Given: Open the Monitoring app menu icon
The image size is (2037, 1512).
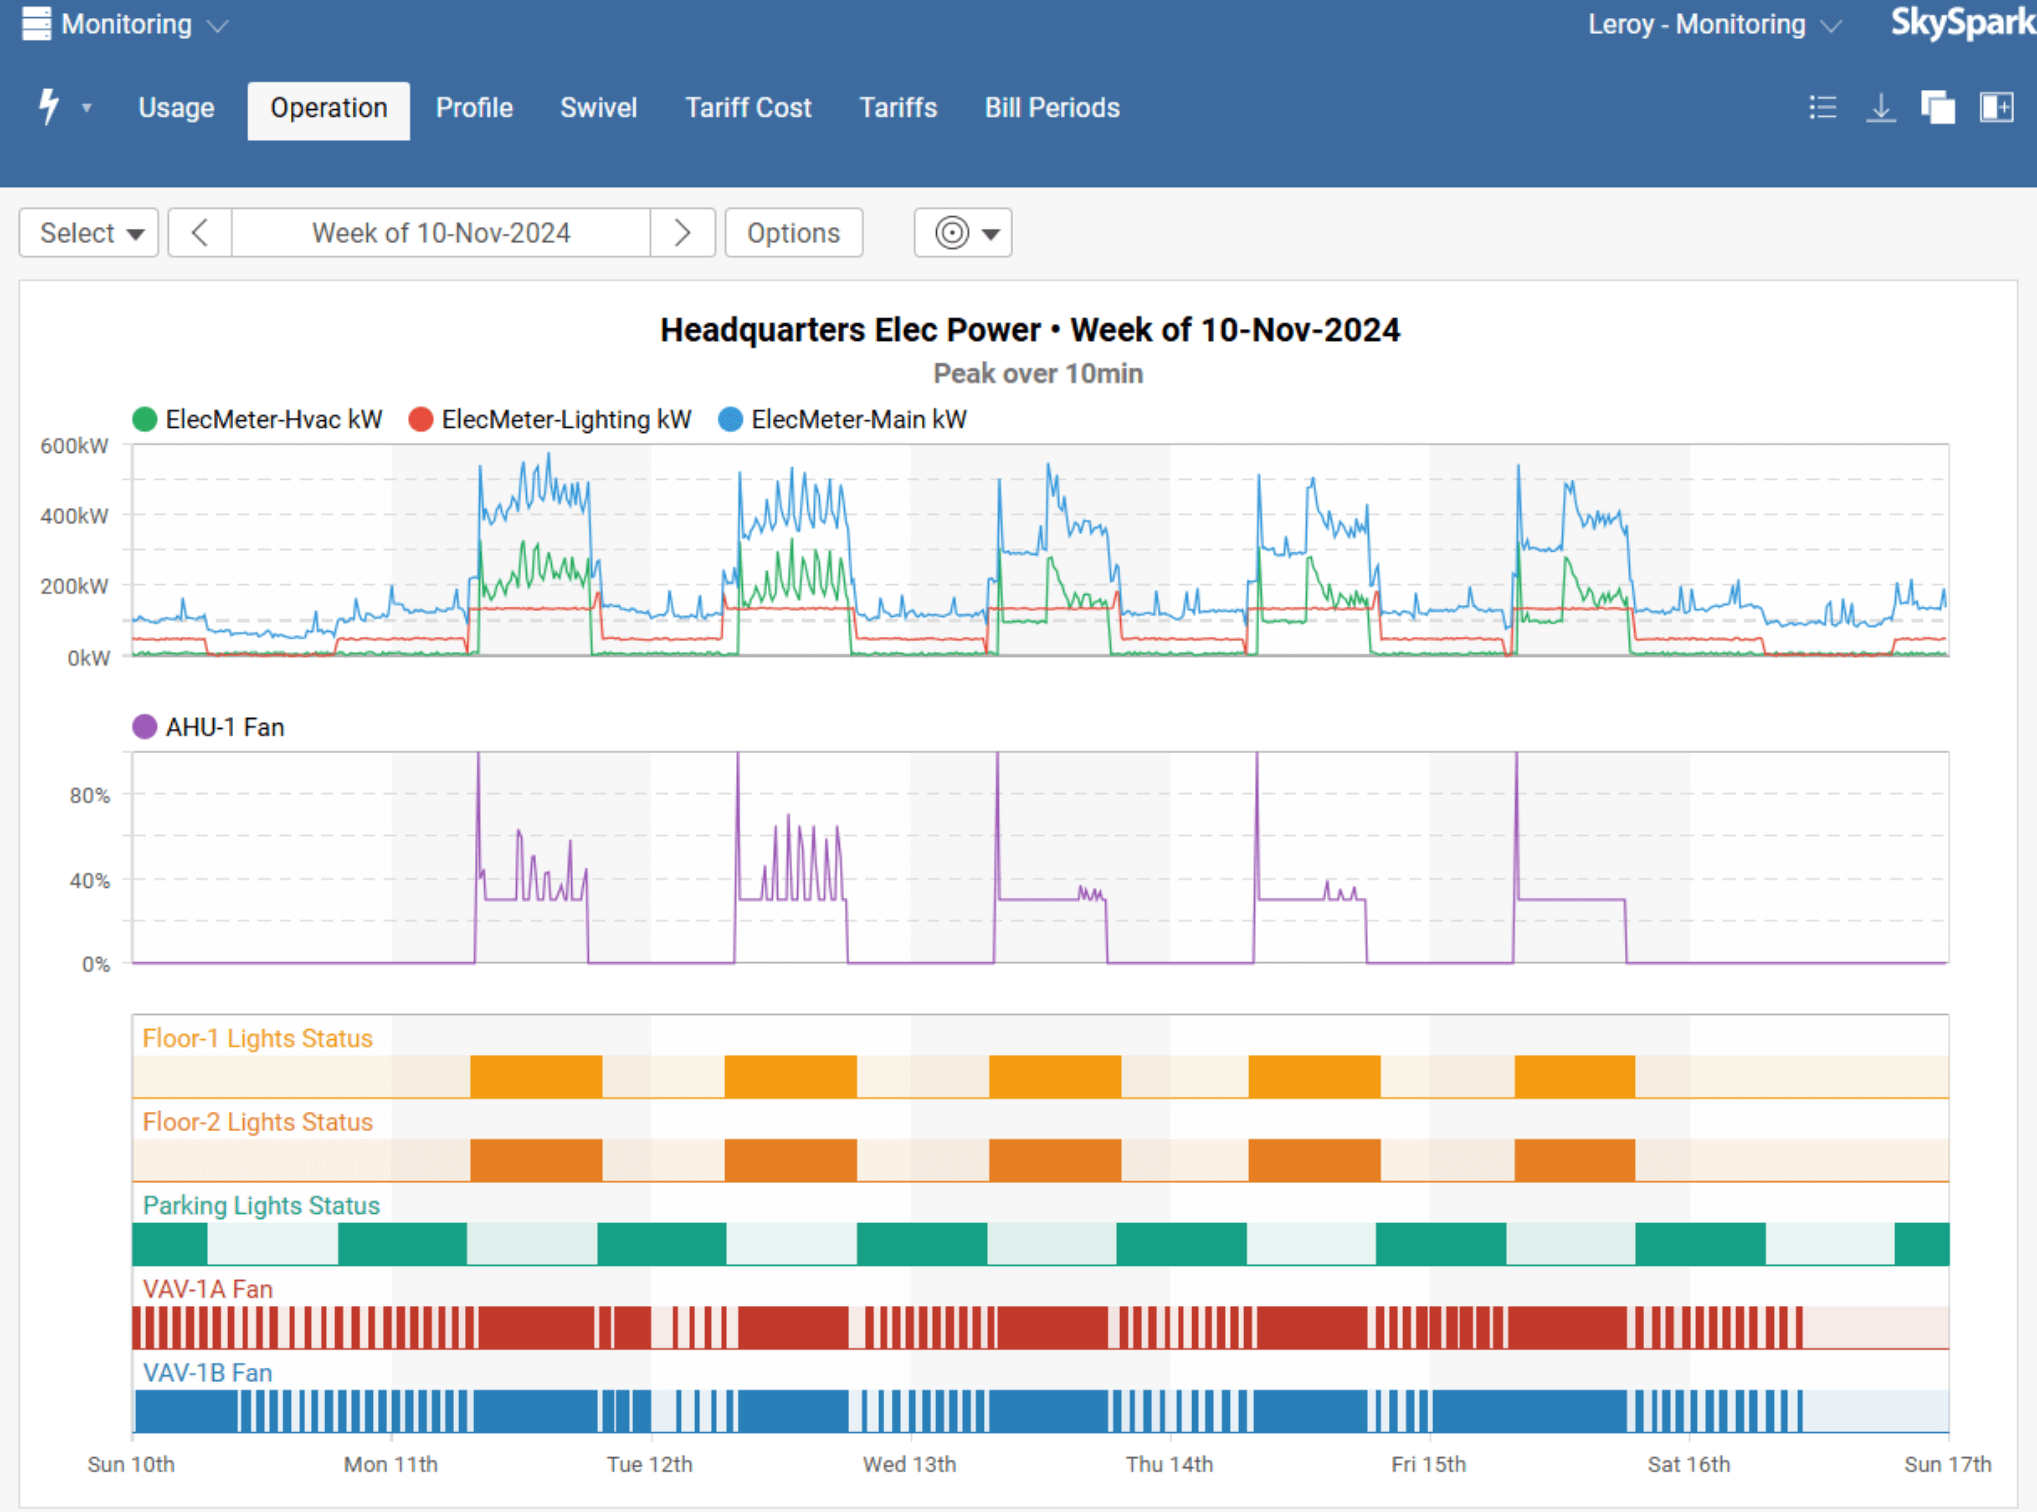Looking at the screenshot, I should click(36, 24).
